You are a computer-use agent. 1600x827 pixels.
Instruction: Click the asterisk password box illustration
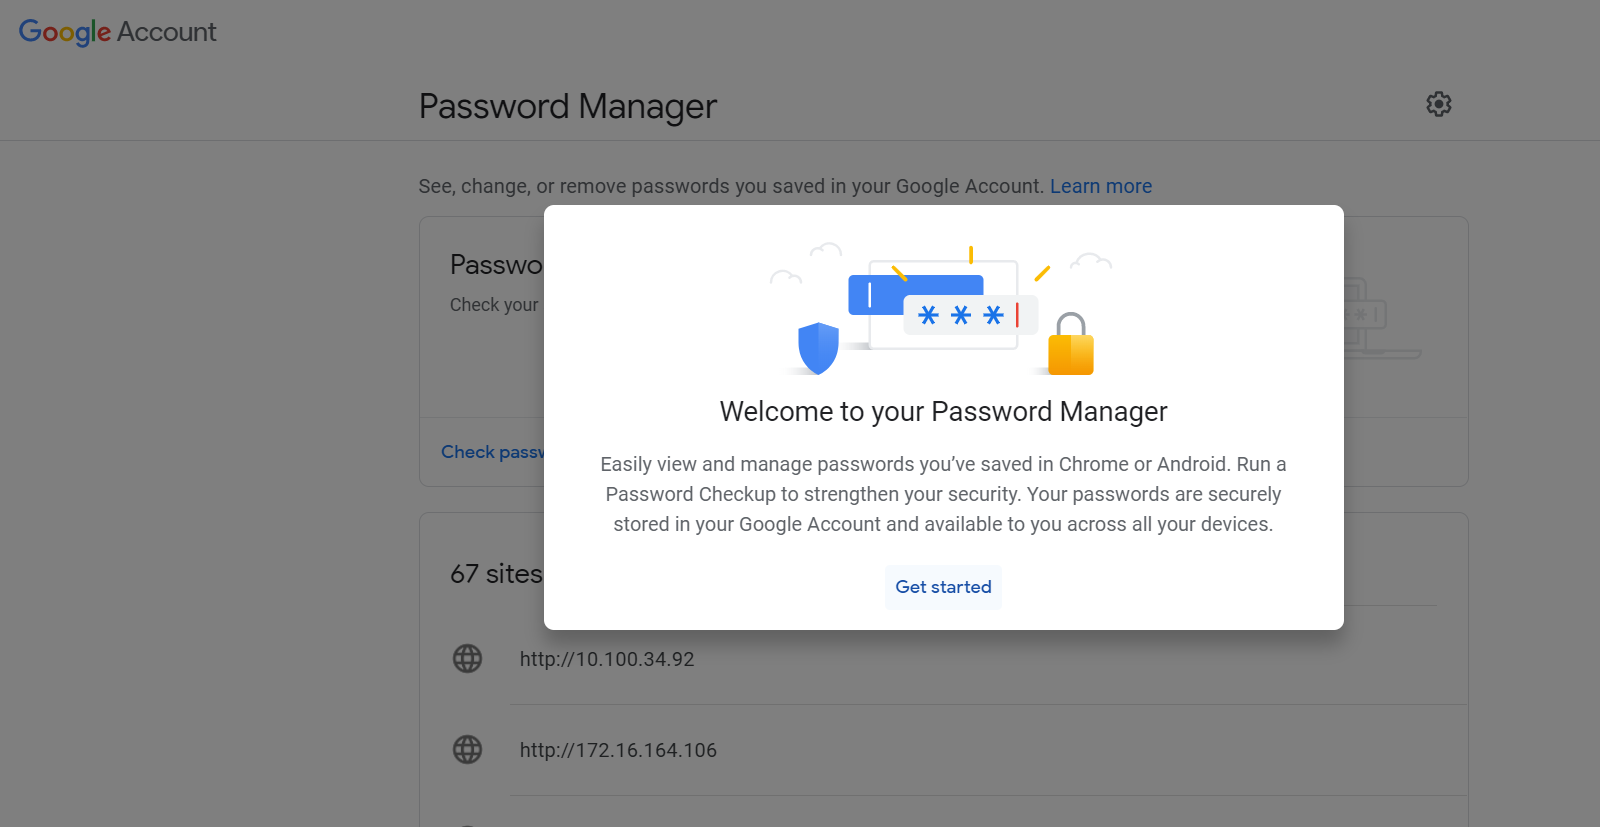point(969,316)
